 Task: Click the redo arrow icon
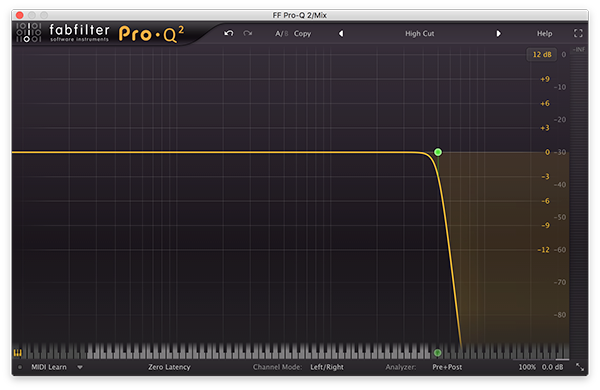248,34
